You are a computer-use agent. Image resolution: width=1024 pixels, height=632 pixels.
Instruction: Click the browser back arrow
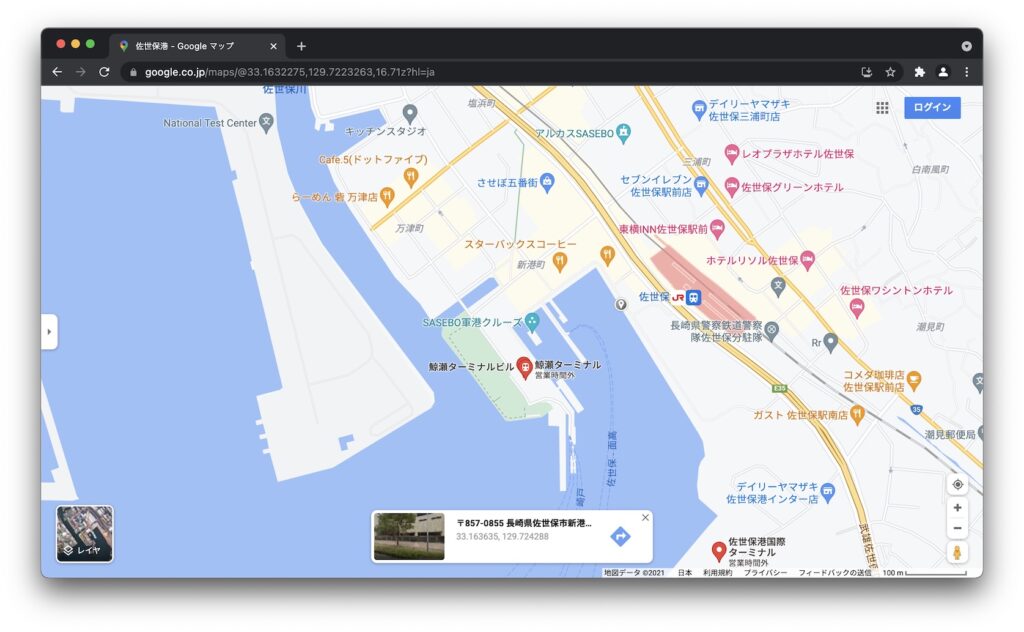57,72
